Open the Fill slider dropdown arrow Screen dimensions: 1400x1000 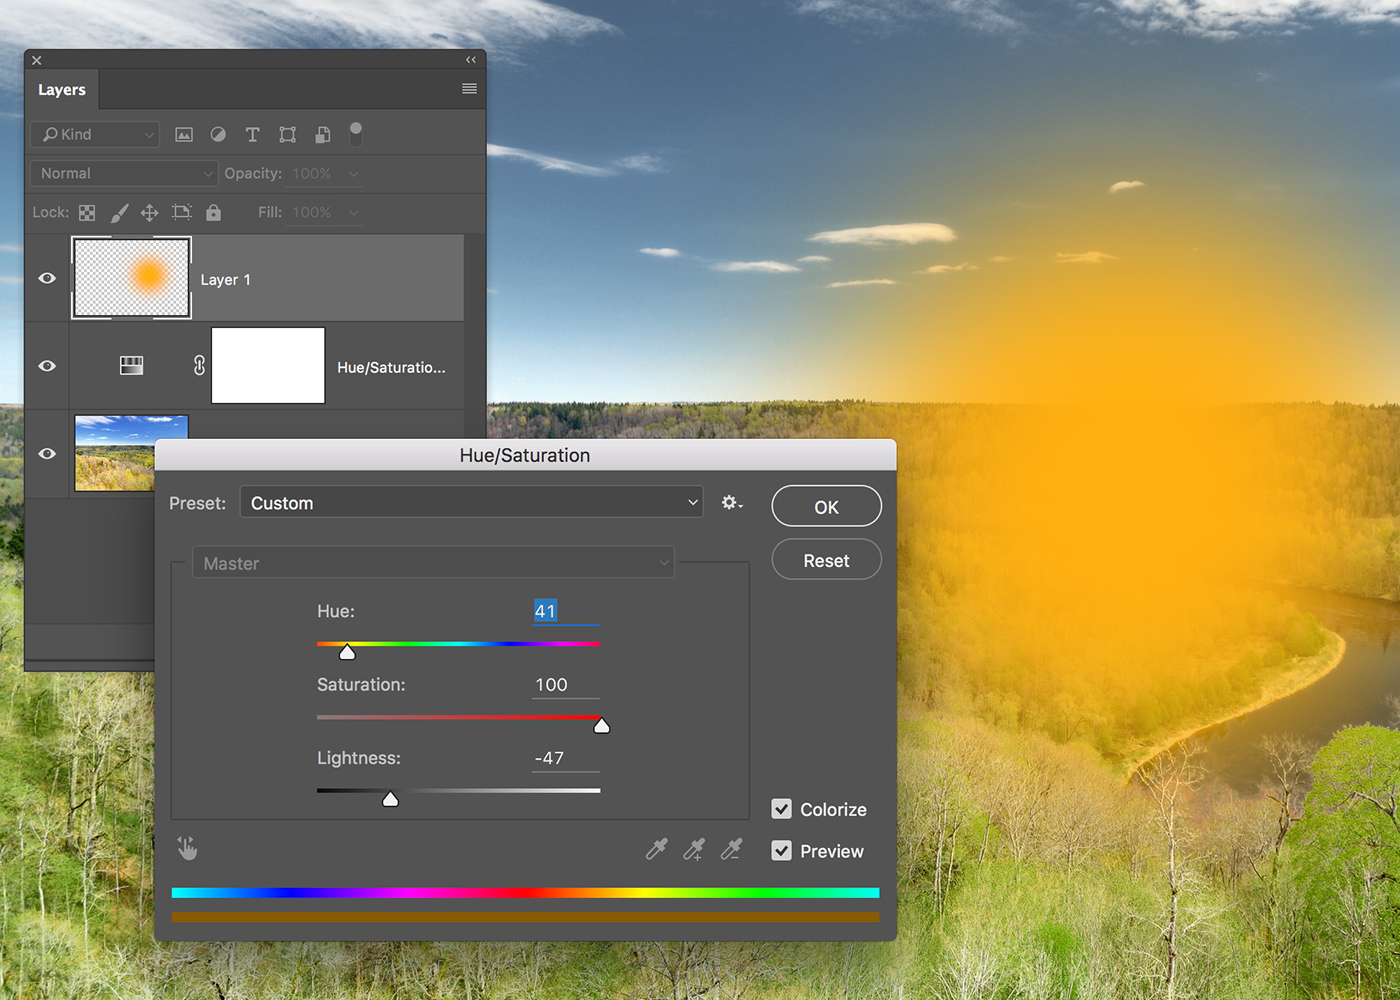pos(353,213)
